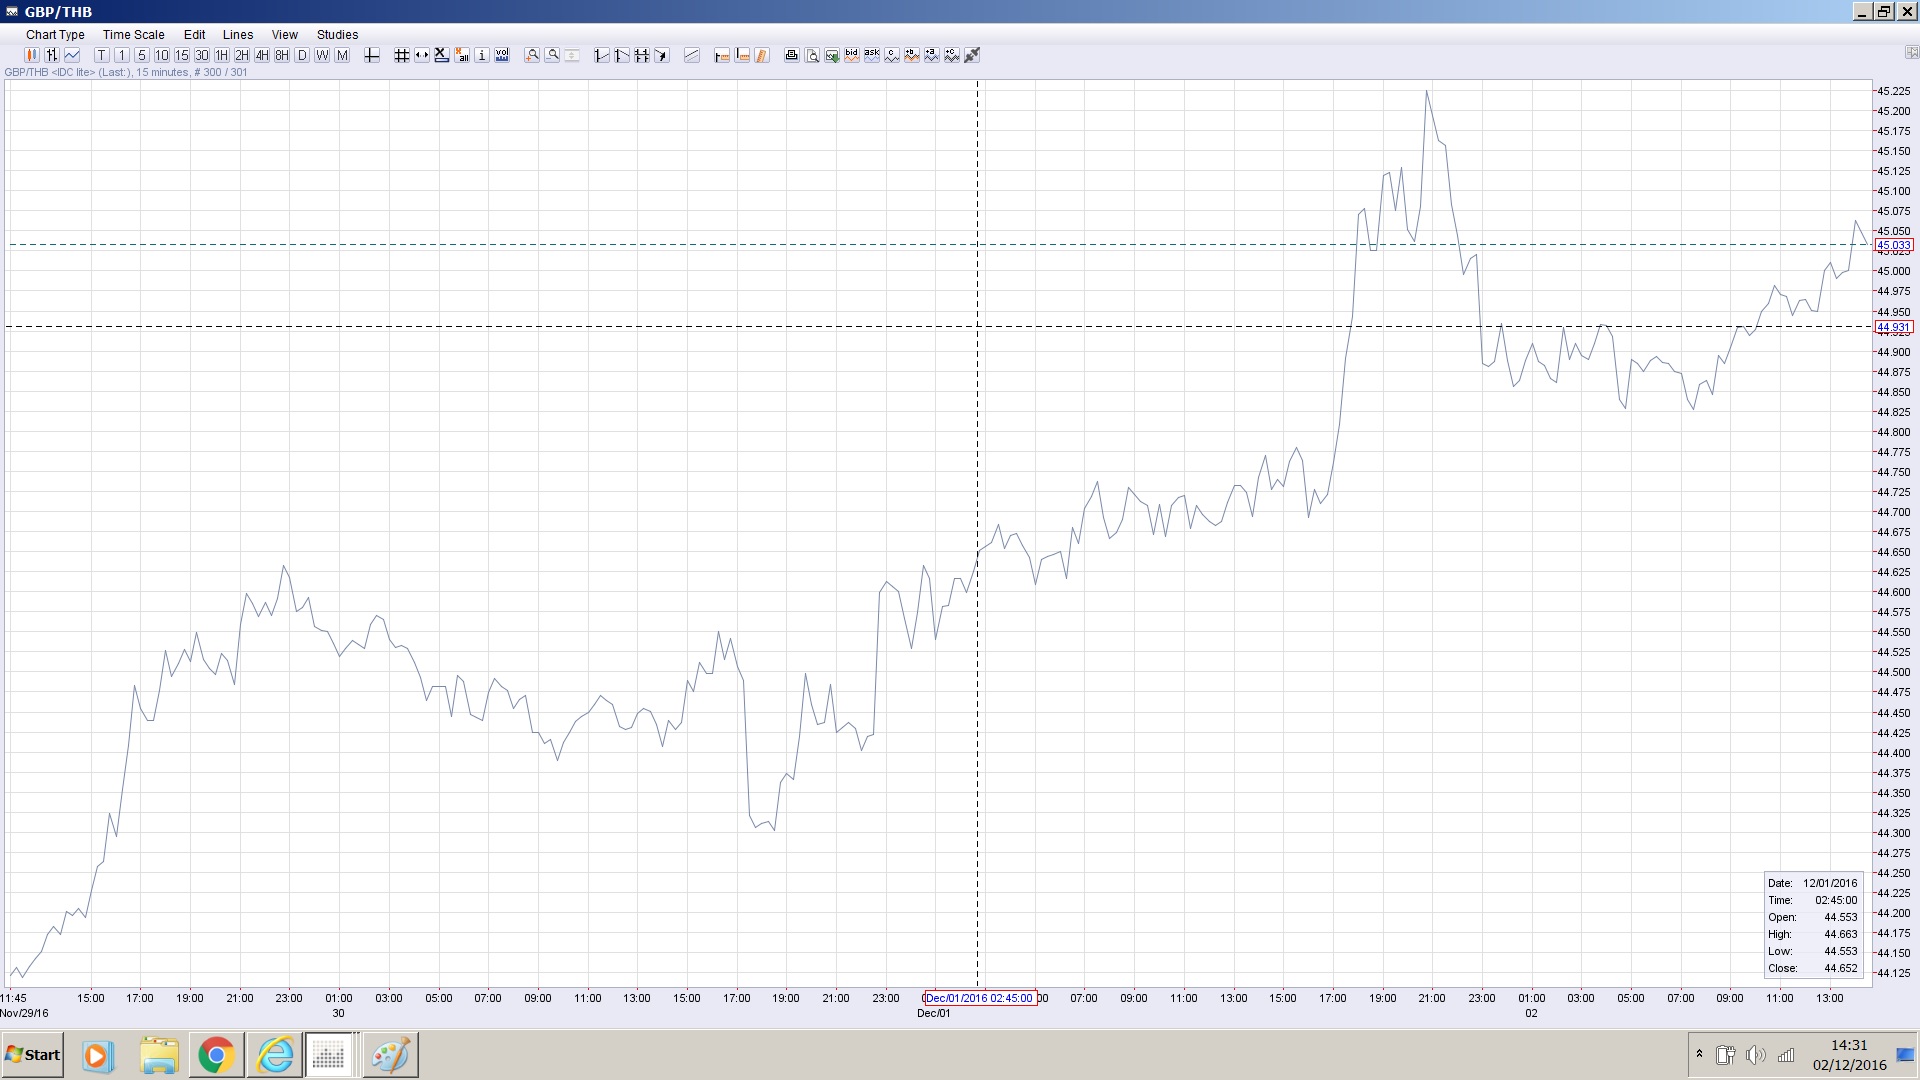Select the first trend line drawing tool
Image resolution: width=1920 pixels, height=1080 pixels.
(602, 55)
